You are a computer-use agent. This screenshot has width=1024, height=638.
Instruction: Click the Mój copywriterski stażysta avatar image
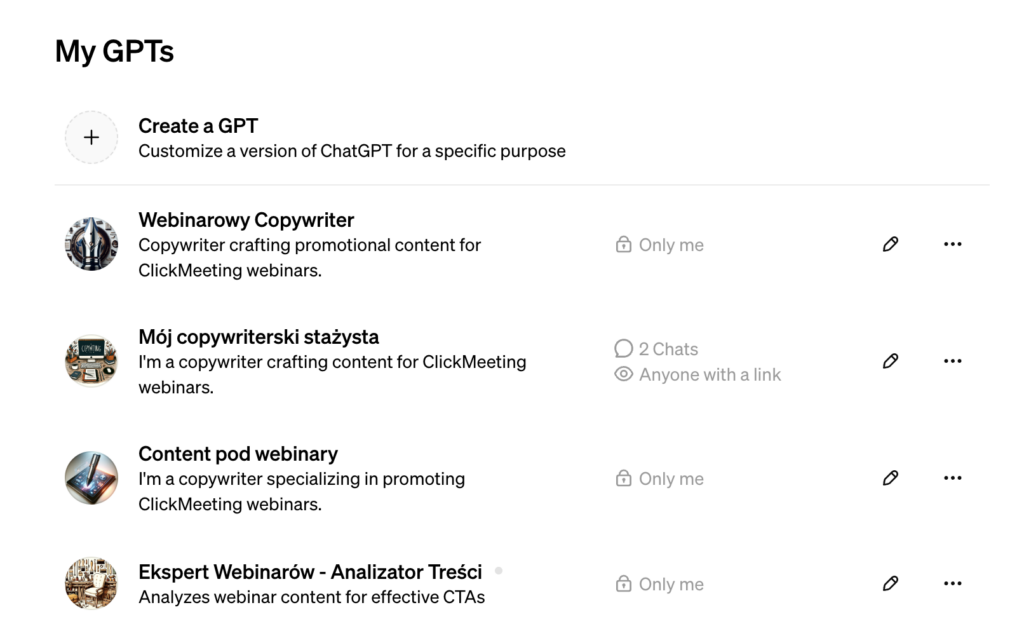click(x=91, y=361)
